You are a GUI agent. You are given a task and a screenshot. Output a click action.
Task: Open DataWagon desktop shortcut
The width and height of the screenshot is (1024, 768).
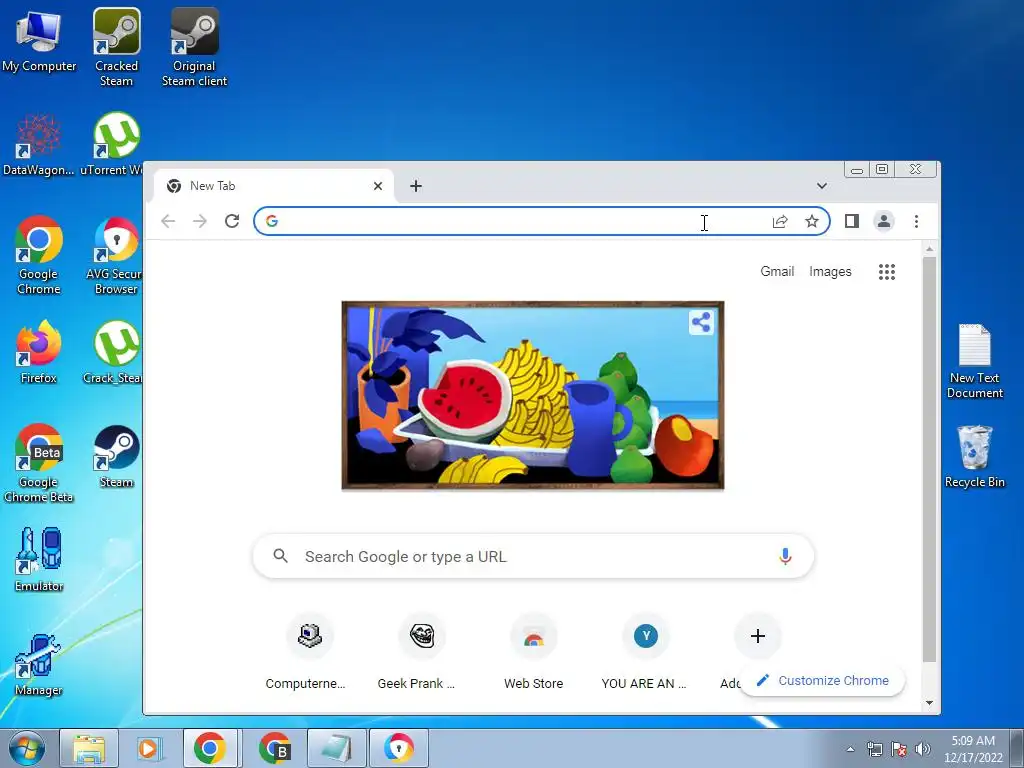(39, 145)
